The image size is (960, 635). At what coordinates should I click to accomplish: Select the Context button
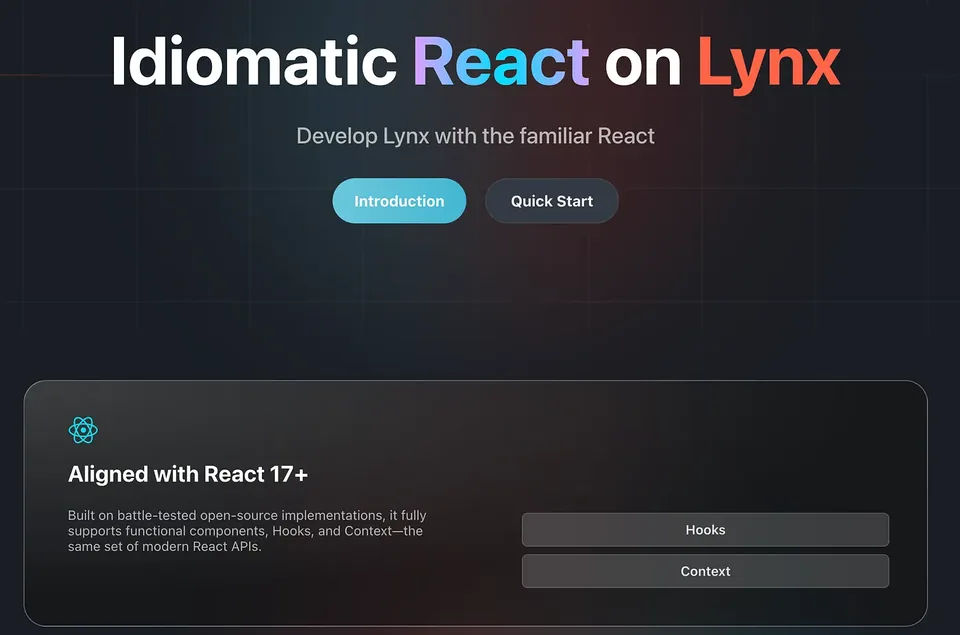click(705, 571)
